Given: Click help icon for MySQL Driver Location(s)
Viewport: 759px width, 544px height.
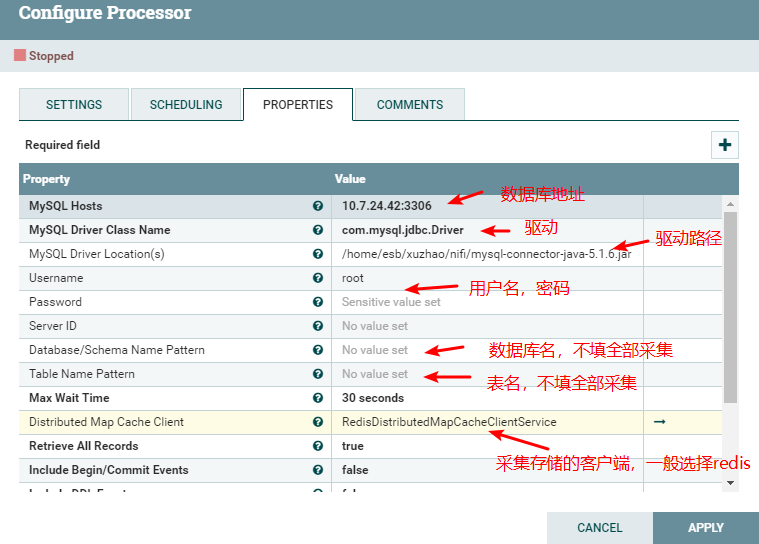Looking at the screenshot, I should point(318,254).
